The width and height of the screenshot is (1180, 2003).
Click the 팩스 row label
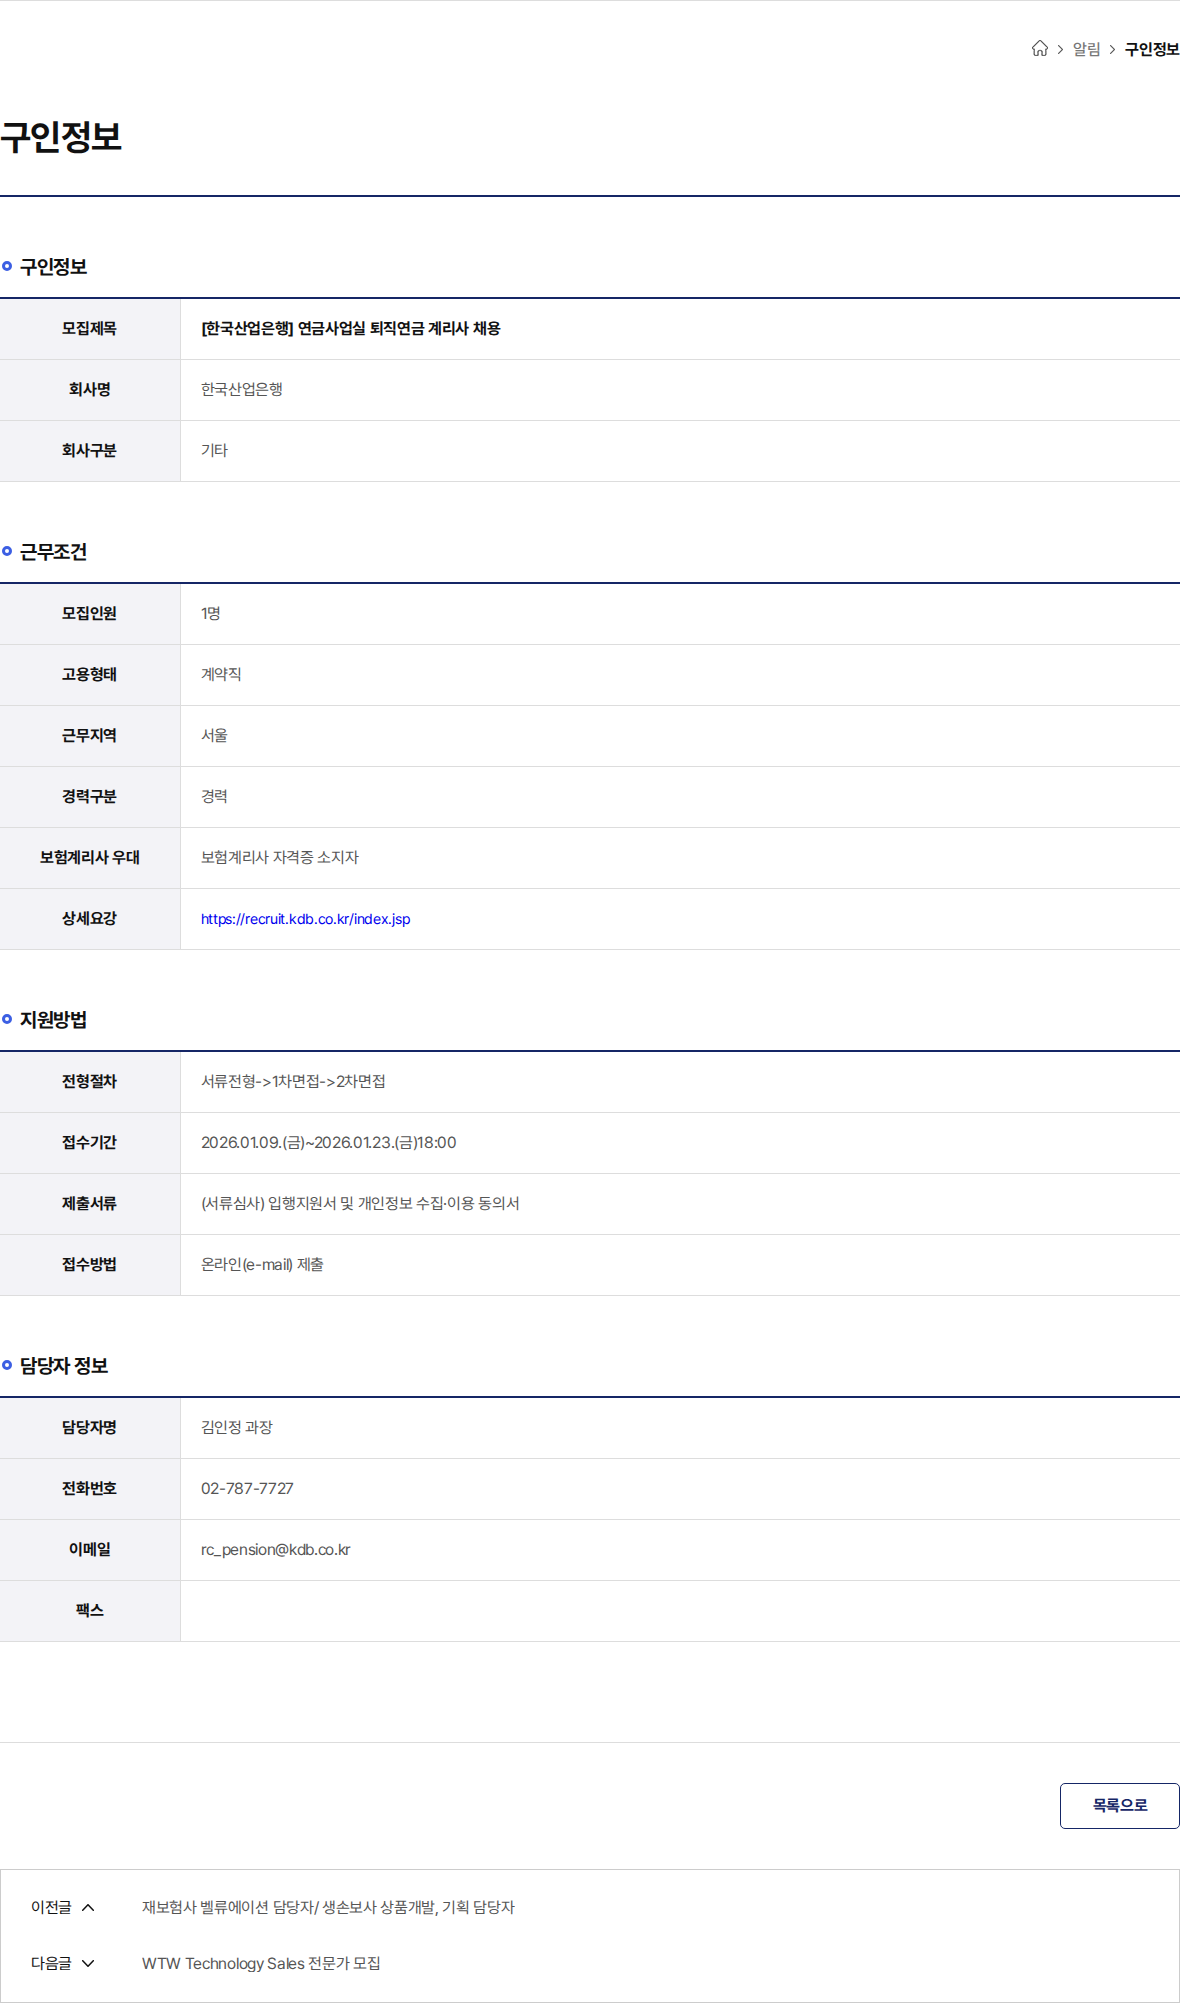click(x=90, y=1611)
